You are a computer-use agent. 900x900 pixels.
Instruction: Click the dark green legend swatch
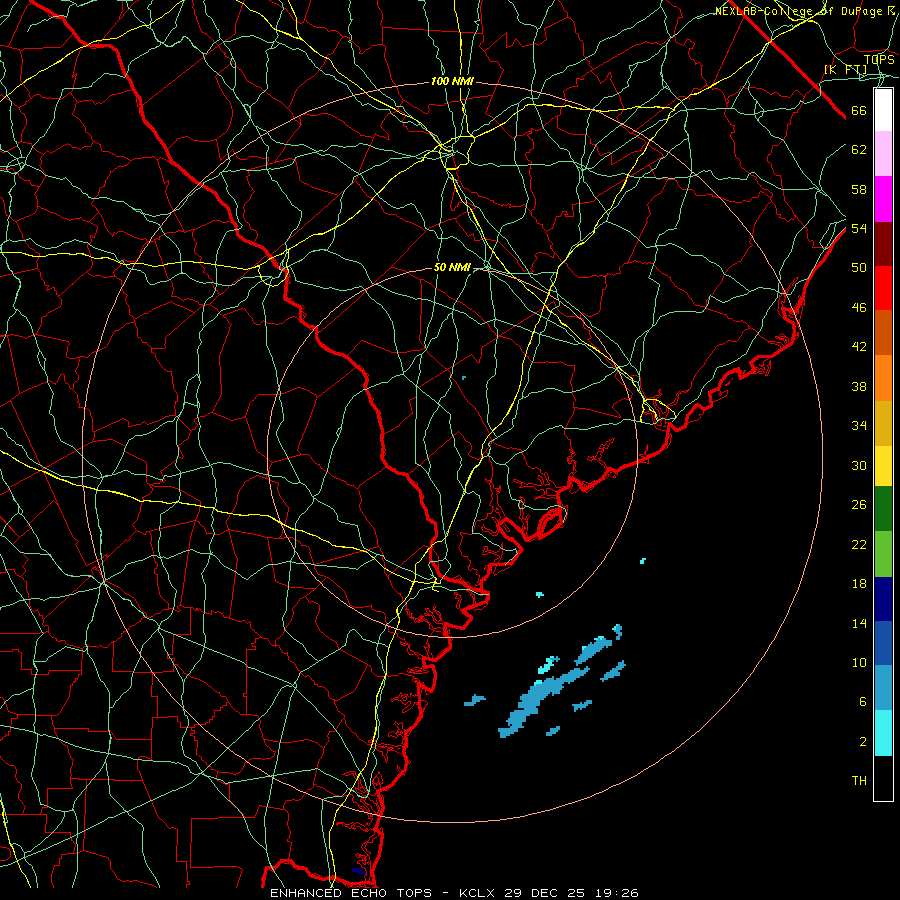[883, 509]
